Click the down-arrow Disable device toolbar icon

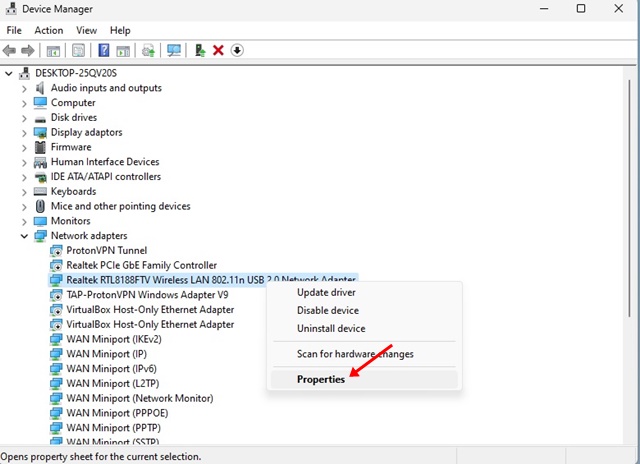pyautogui.click(x=237, y=51)
